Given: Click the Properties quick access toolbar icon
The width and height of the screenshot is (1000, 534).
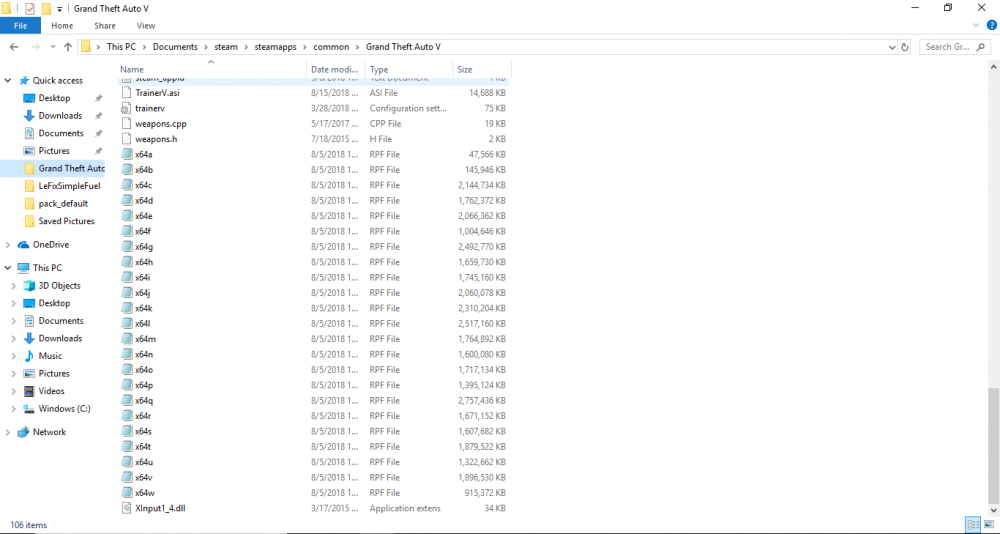Looking at the screenshot, I should pos(29,8).
